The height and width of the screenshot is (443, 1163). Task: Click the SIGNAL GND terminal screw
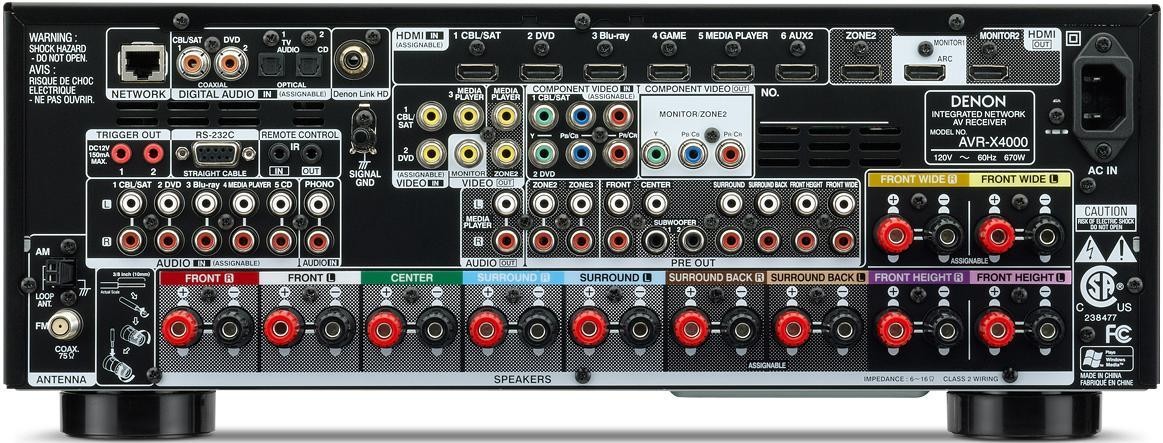point(363,137)
